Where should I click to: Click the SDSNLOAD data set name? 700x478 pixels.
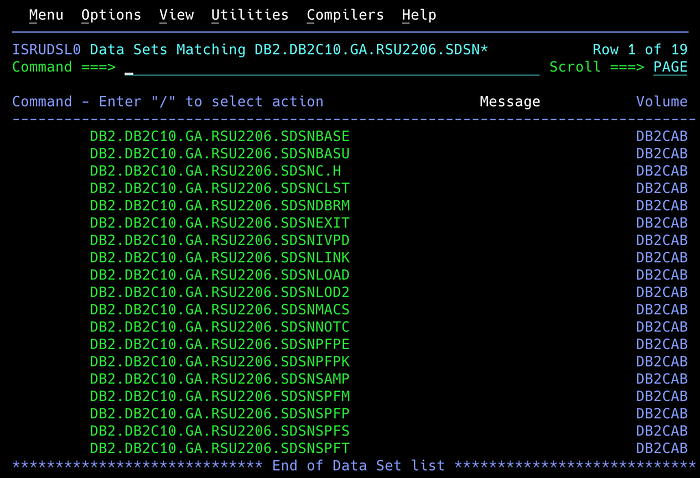220,275
